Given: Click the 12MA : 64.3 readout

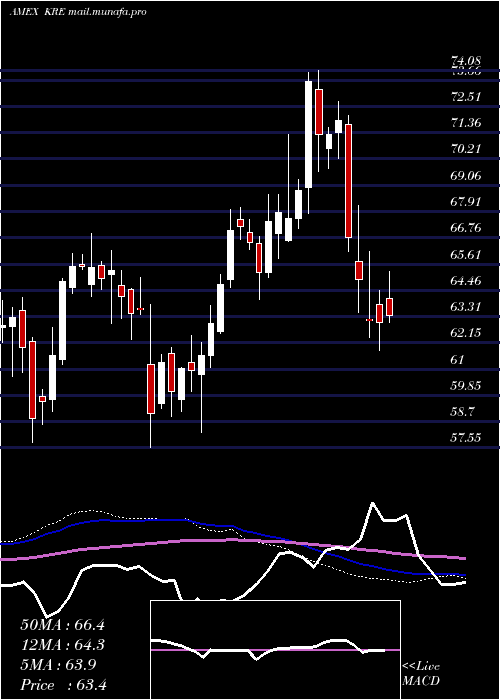Looking at the screenshot, I should point(62,645).
